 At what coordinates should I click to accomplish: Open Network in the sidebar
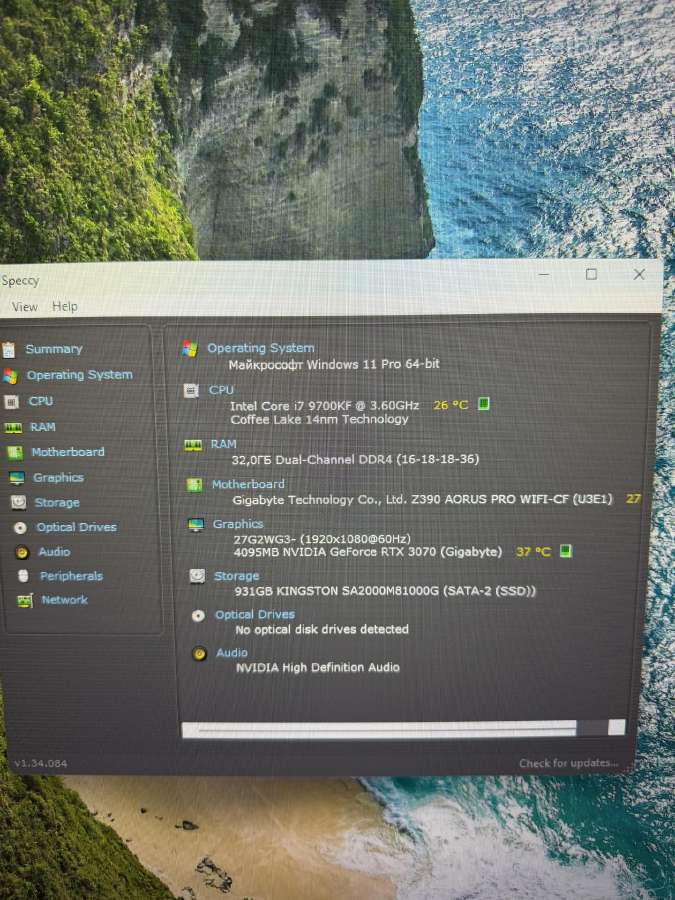coord(64,600)
